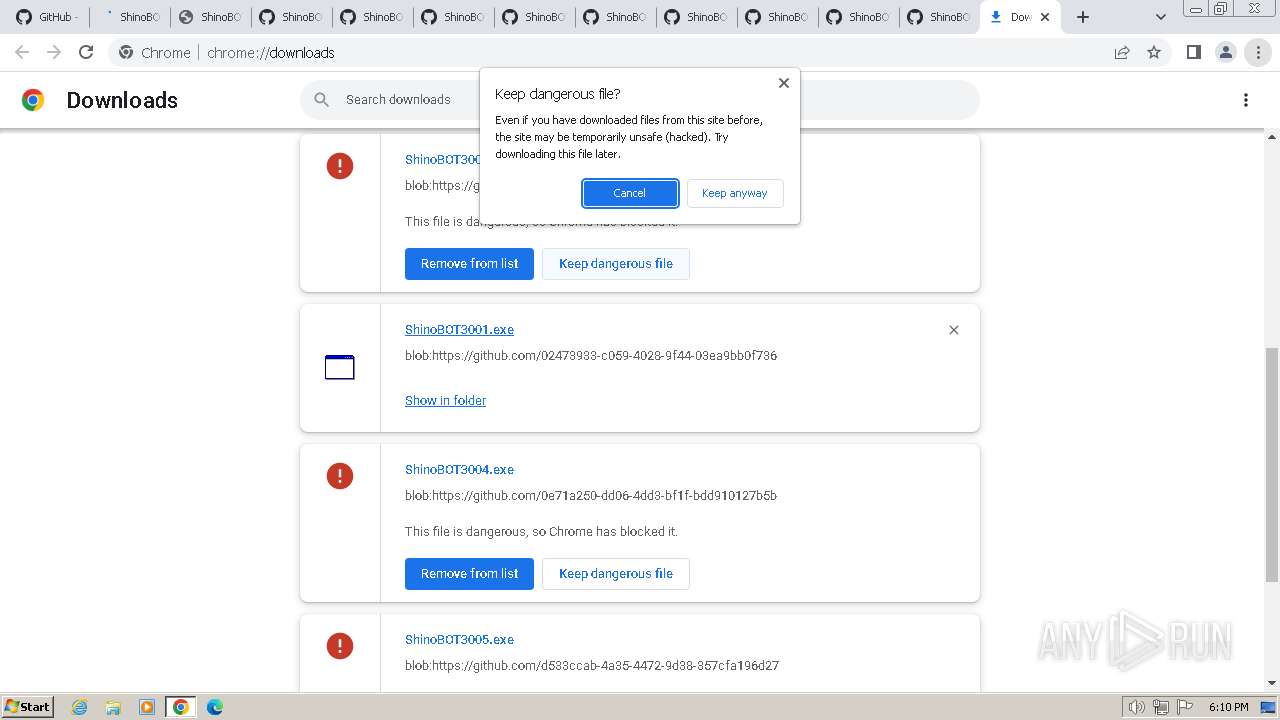Image resolution: width=1280 pixels, height=720 pixels.
Task: Click the page scrollbar down arrow
Action: (x=1272, y=684)
